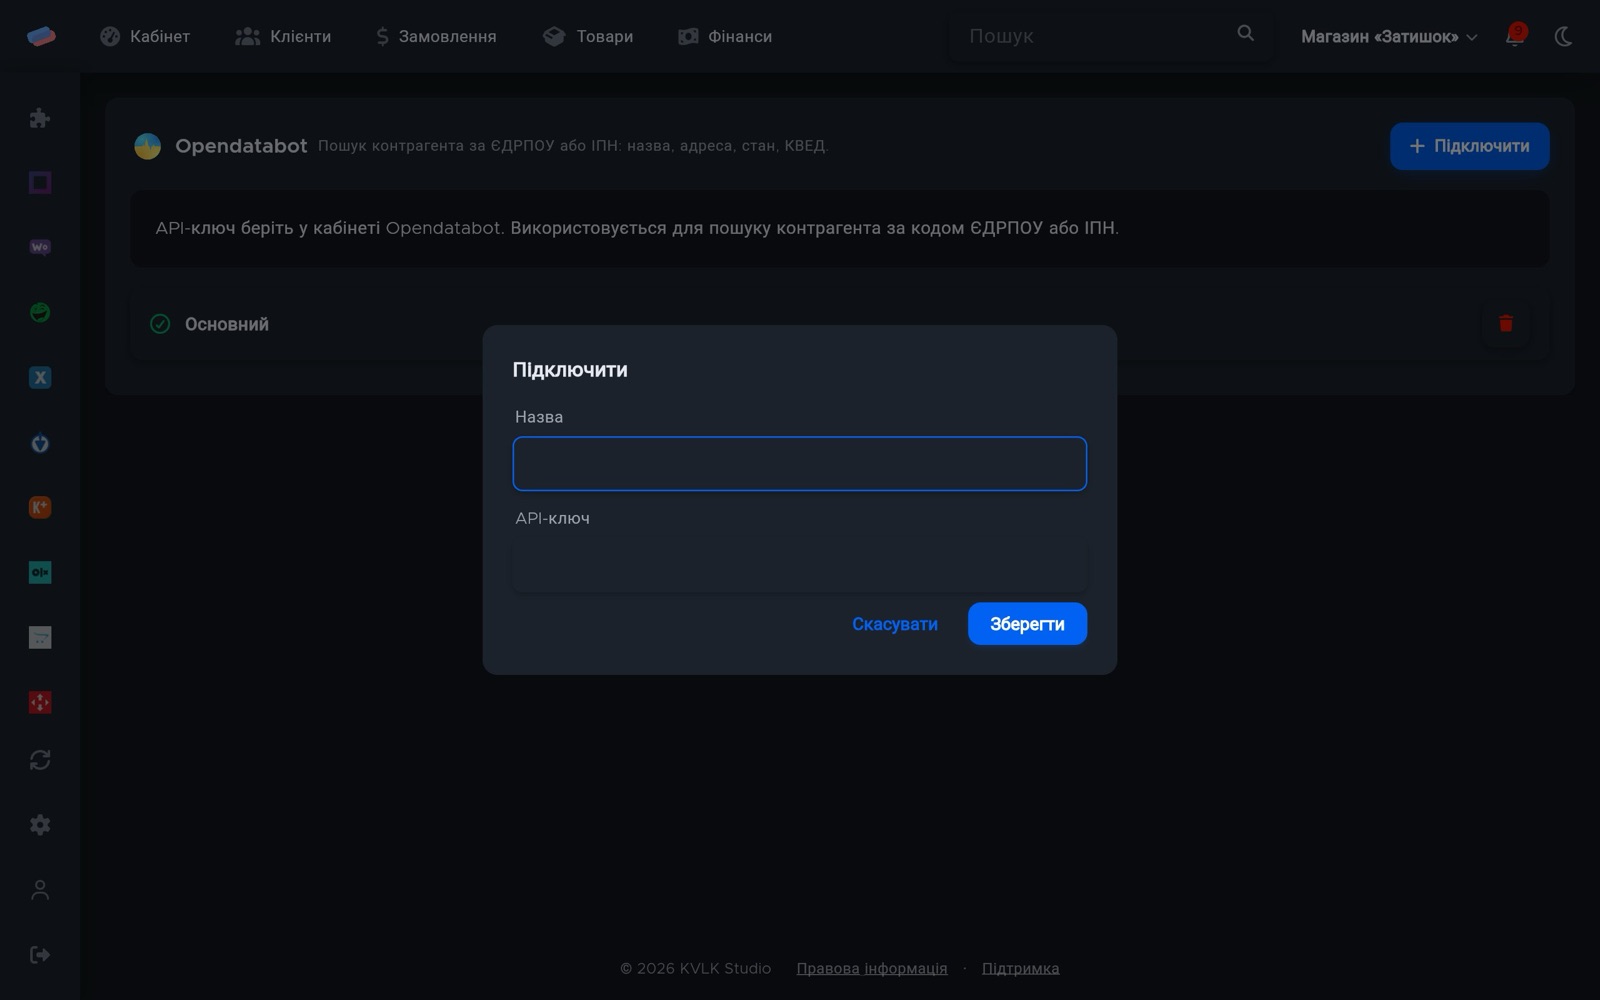The width and height of the screenshot is (1600, 1000).
Task: Toggle the dark mode moon icon
Action: point(1564,36)
